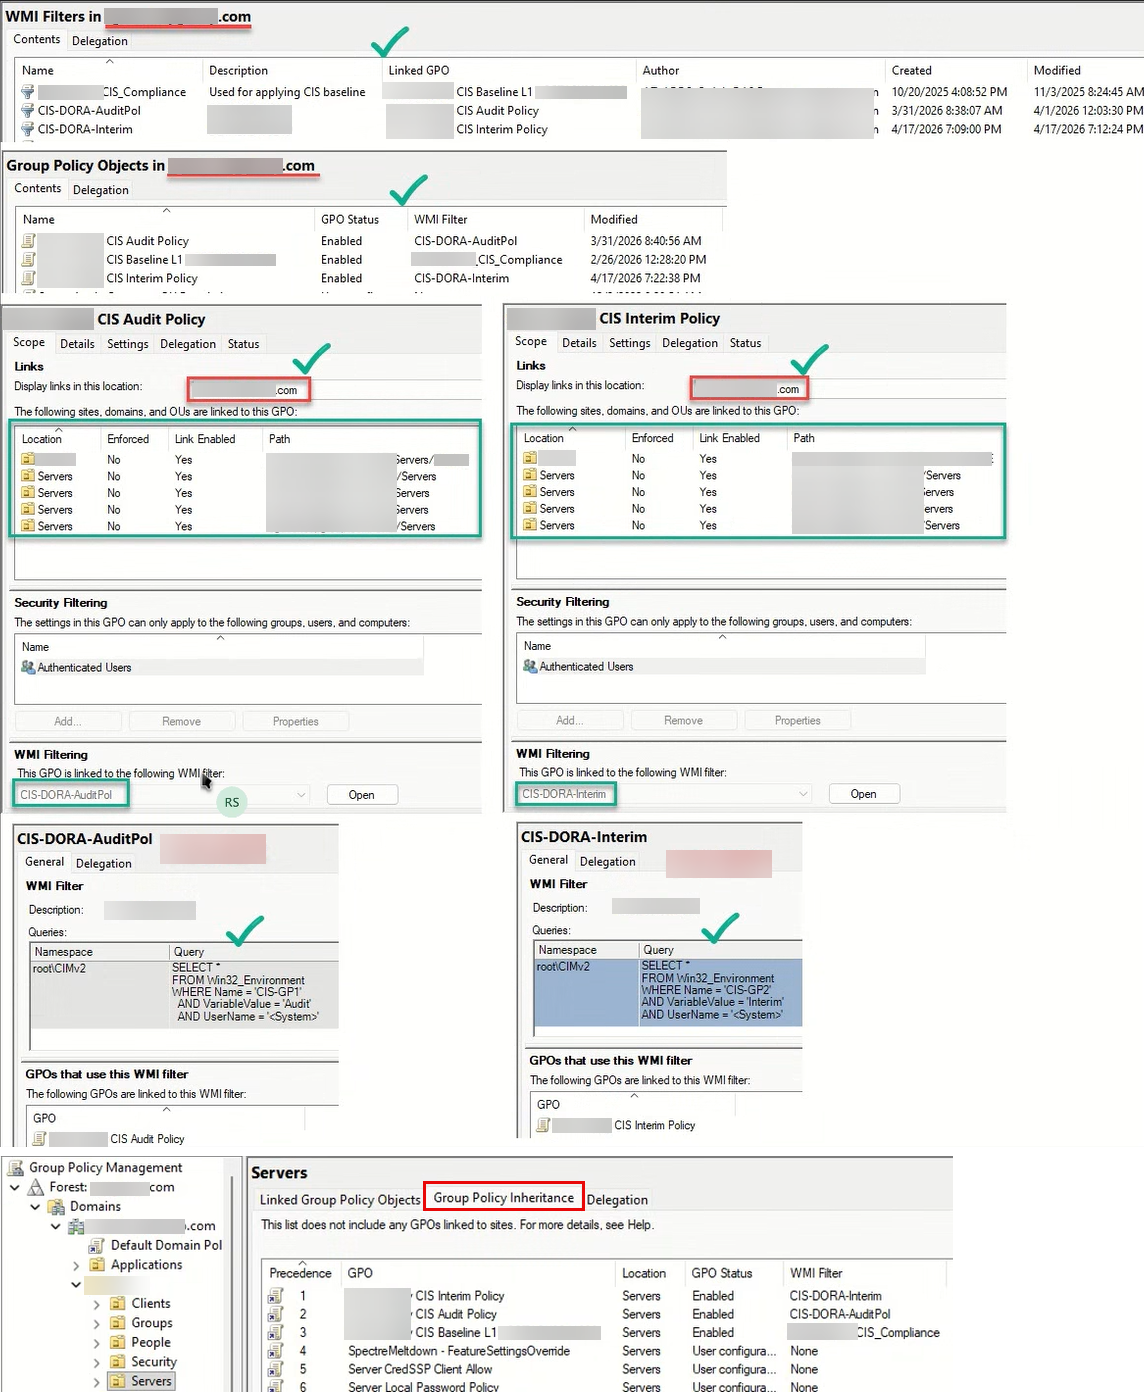
Task: Open Delegation tab of CIS-DORA-Interim filter
Action: [x=607, y=861]
